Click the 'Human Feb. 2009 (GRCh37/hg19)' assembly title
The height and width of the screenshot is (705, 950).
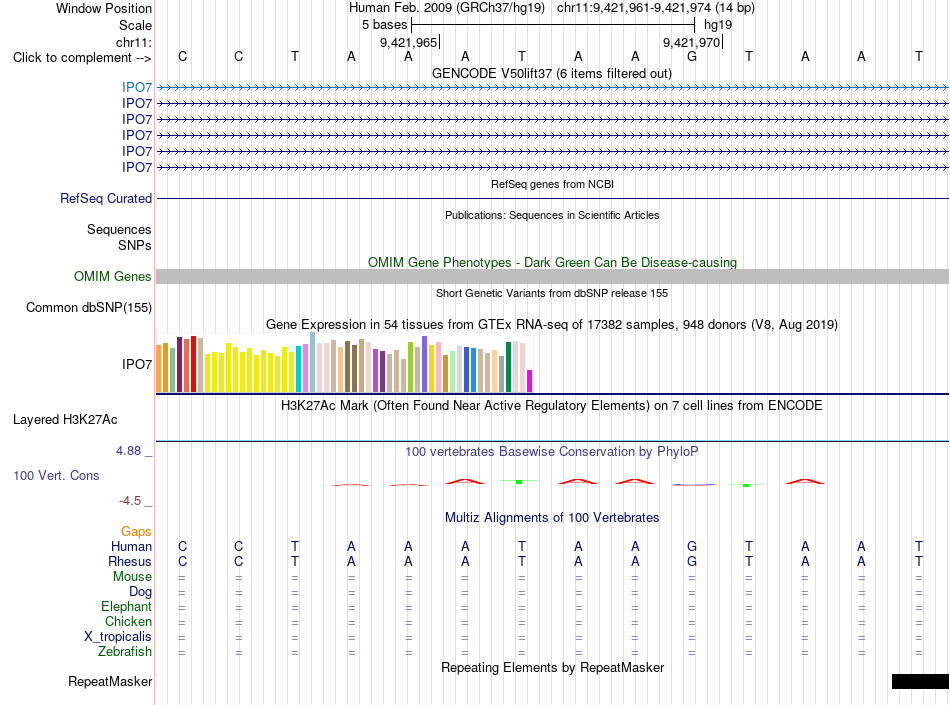tap(447, 8)
